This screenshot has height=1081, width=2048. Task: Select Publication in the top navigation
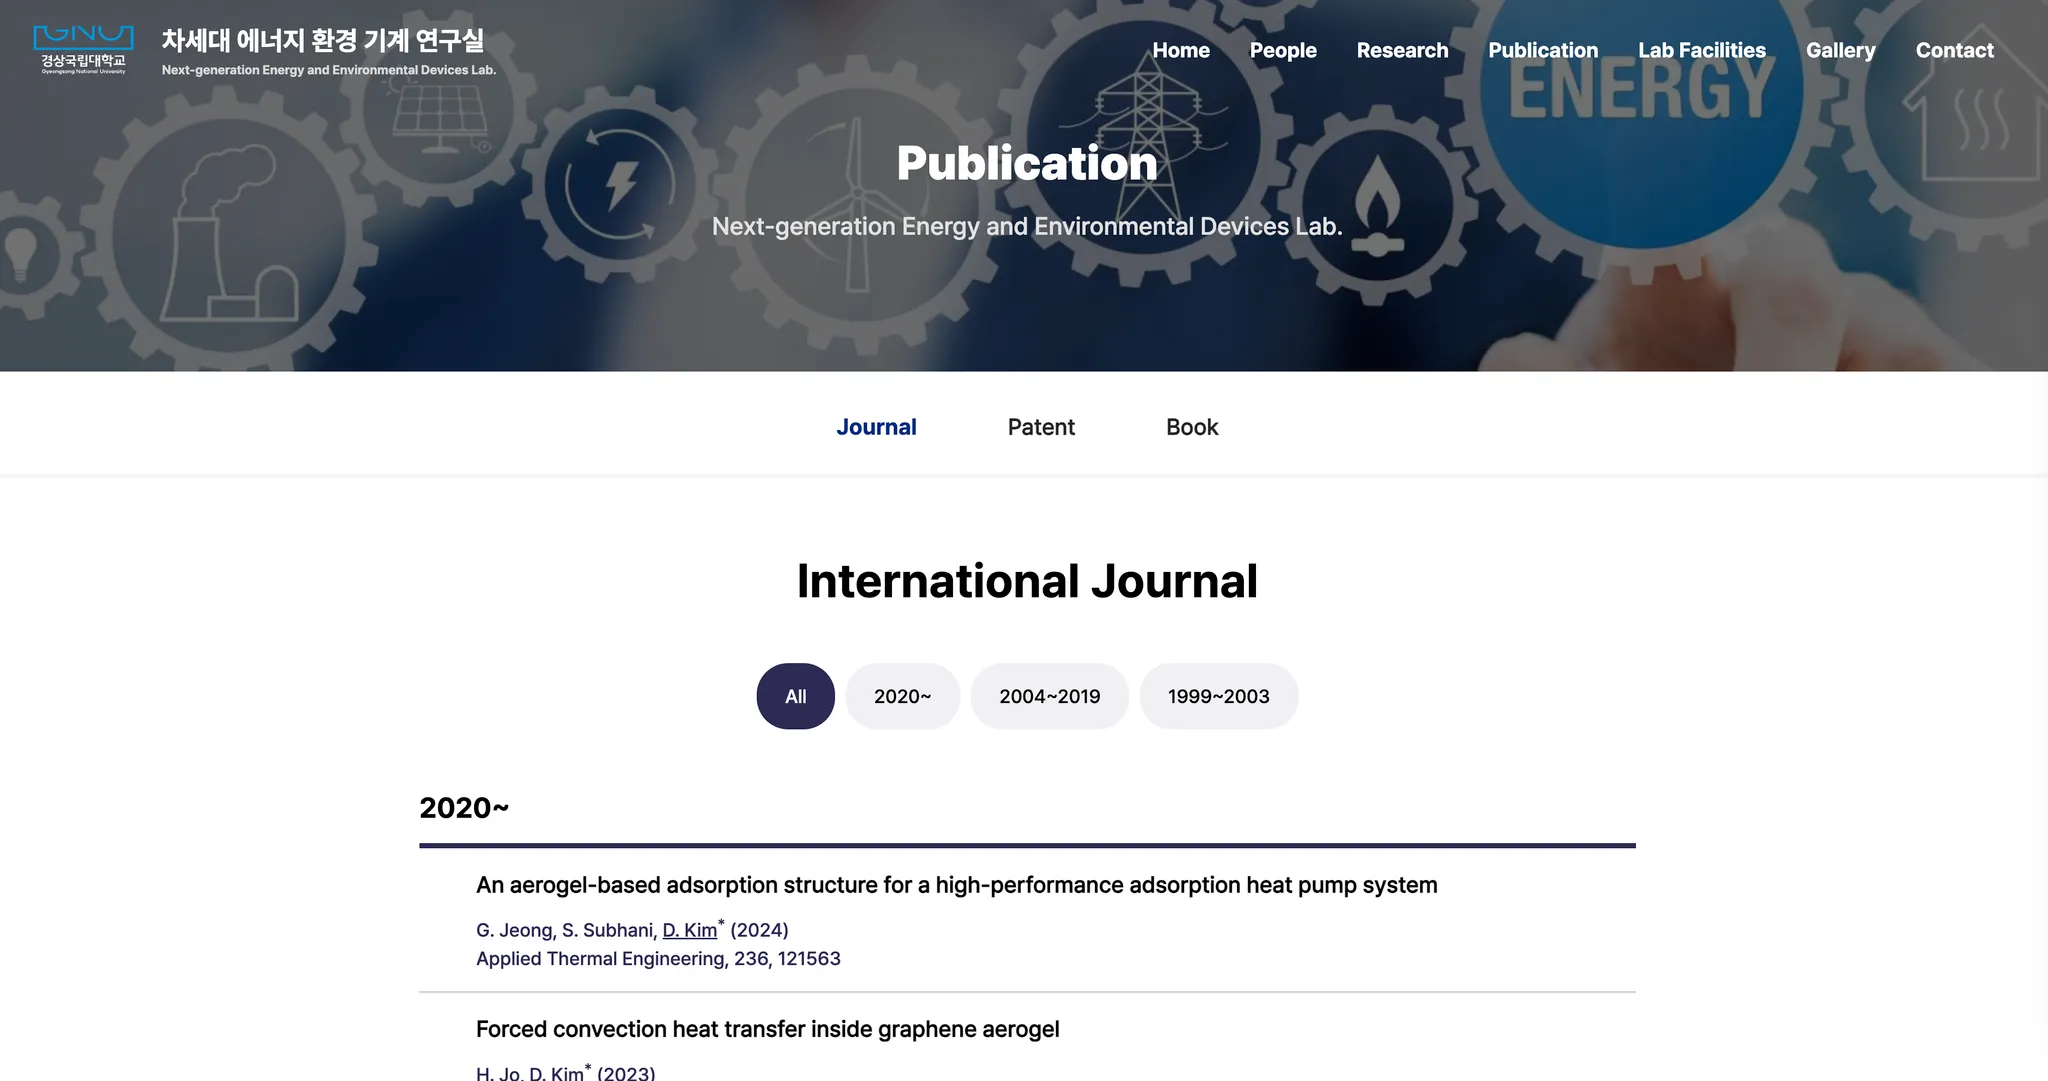click(x=1542, y=50)
